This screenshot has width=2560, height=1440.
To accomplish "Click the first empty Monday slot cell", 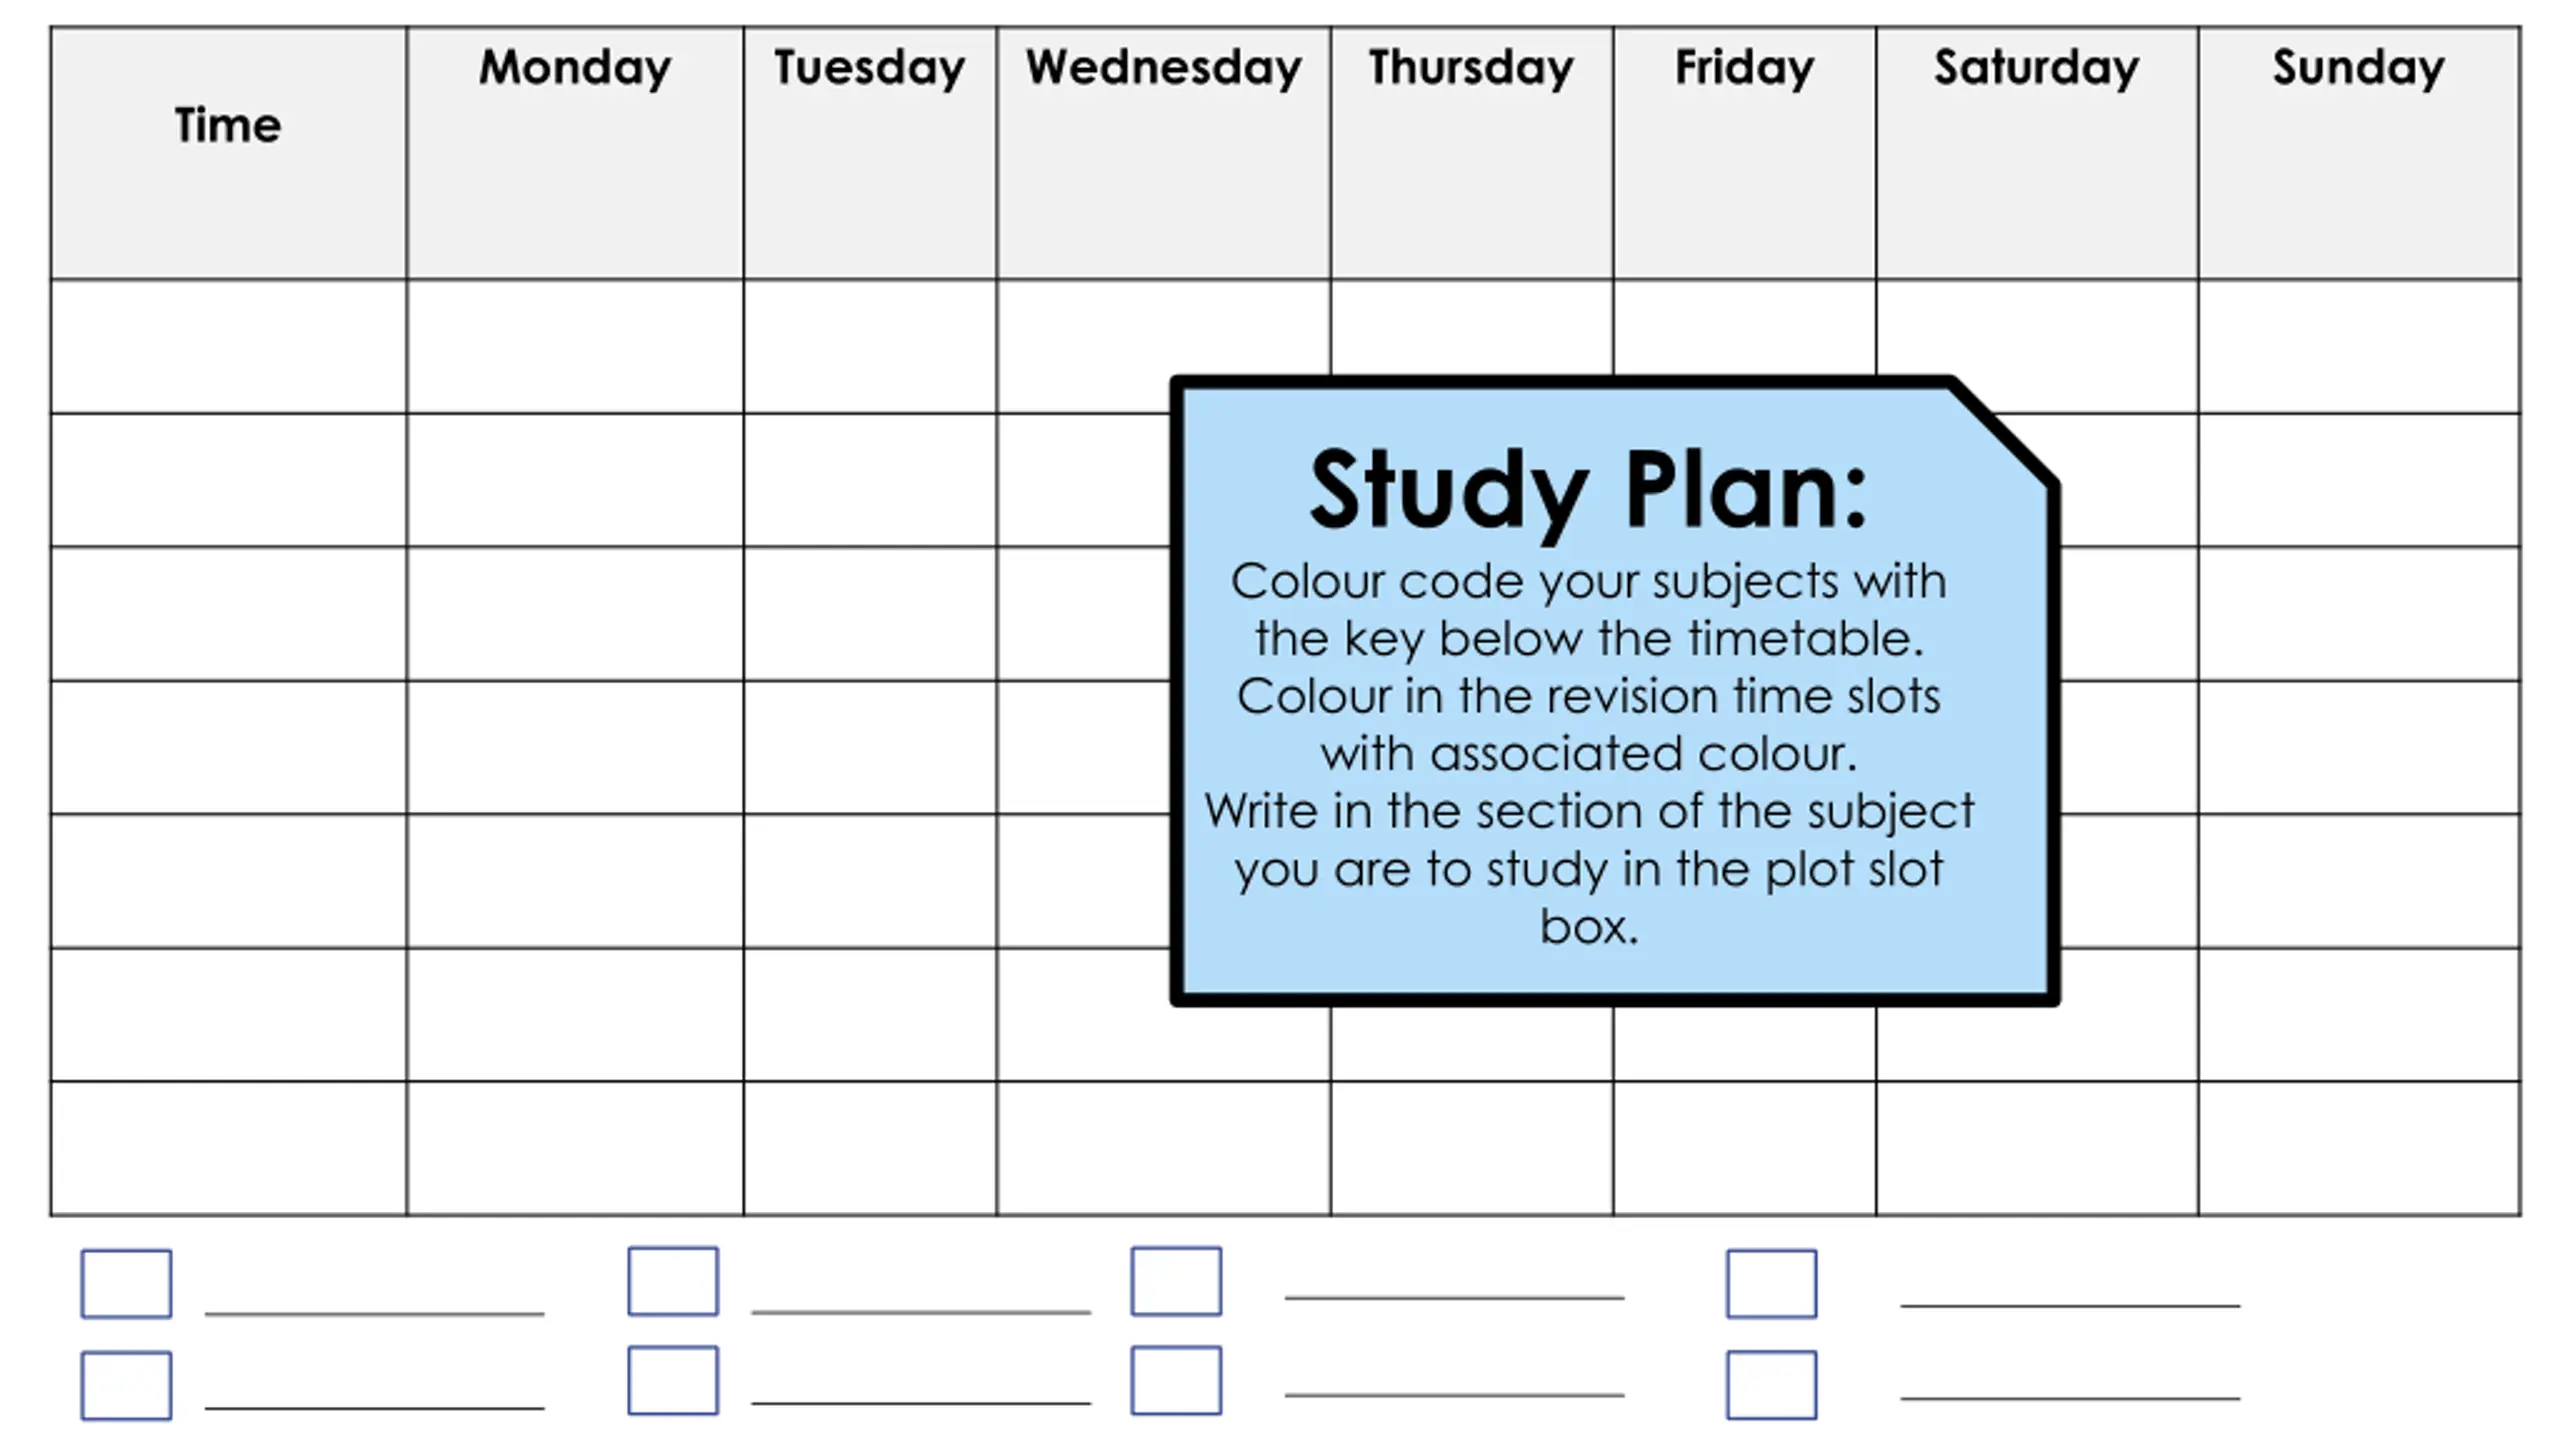I will (x=575, y=346).
